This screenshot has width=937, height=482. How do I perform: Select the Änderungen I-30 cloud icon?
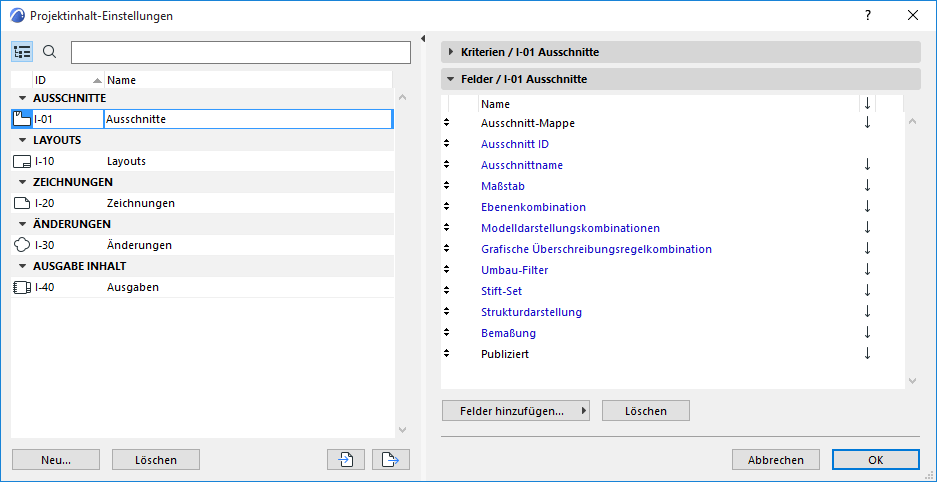(x=21, y=245)
